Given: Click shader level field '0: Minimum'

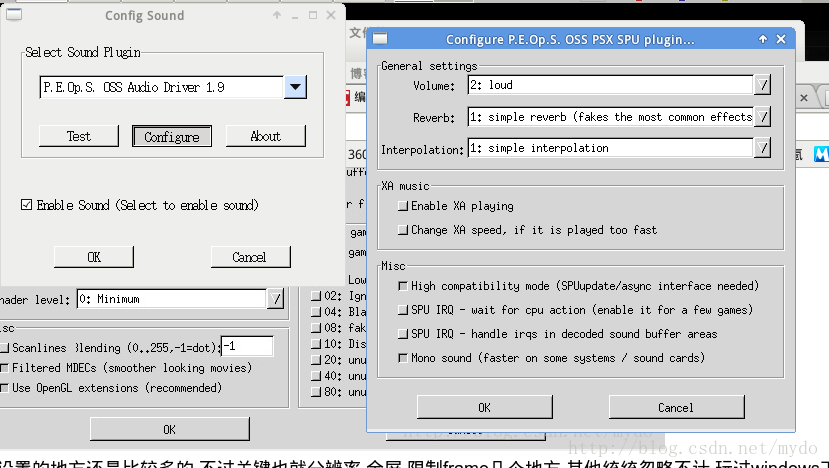Looking at the screenshot, I should [x=172, y=299].
